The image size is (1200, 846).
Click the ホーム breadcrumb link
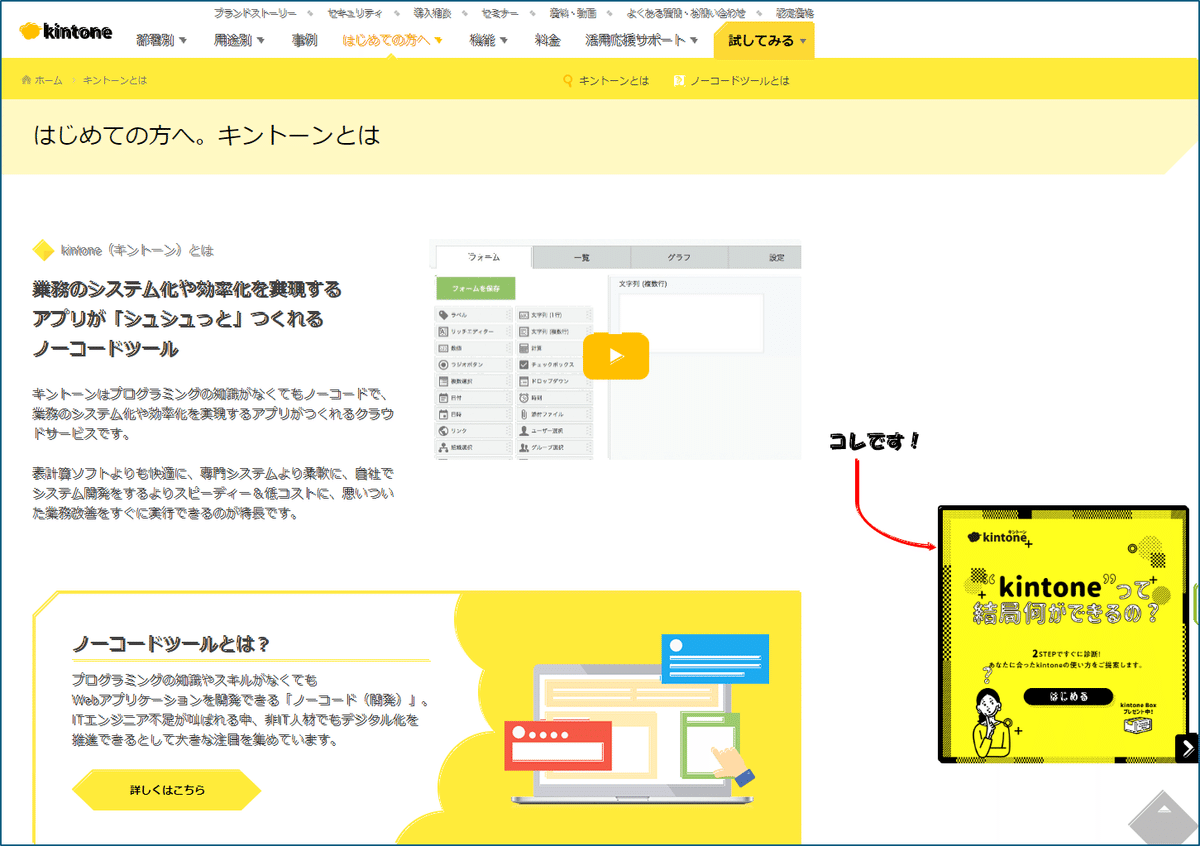[x=48, y=80]
